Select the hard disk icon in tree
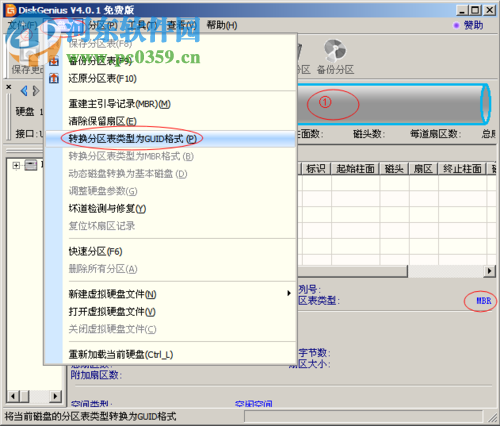 click(31, 165)
